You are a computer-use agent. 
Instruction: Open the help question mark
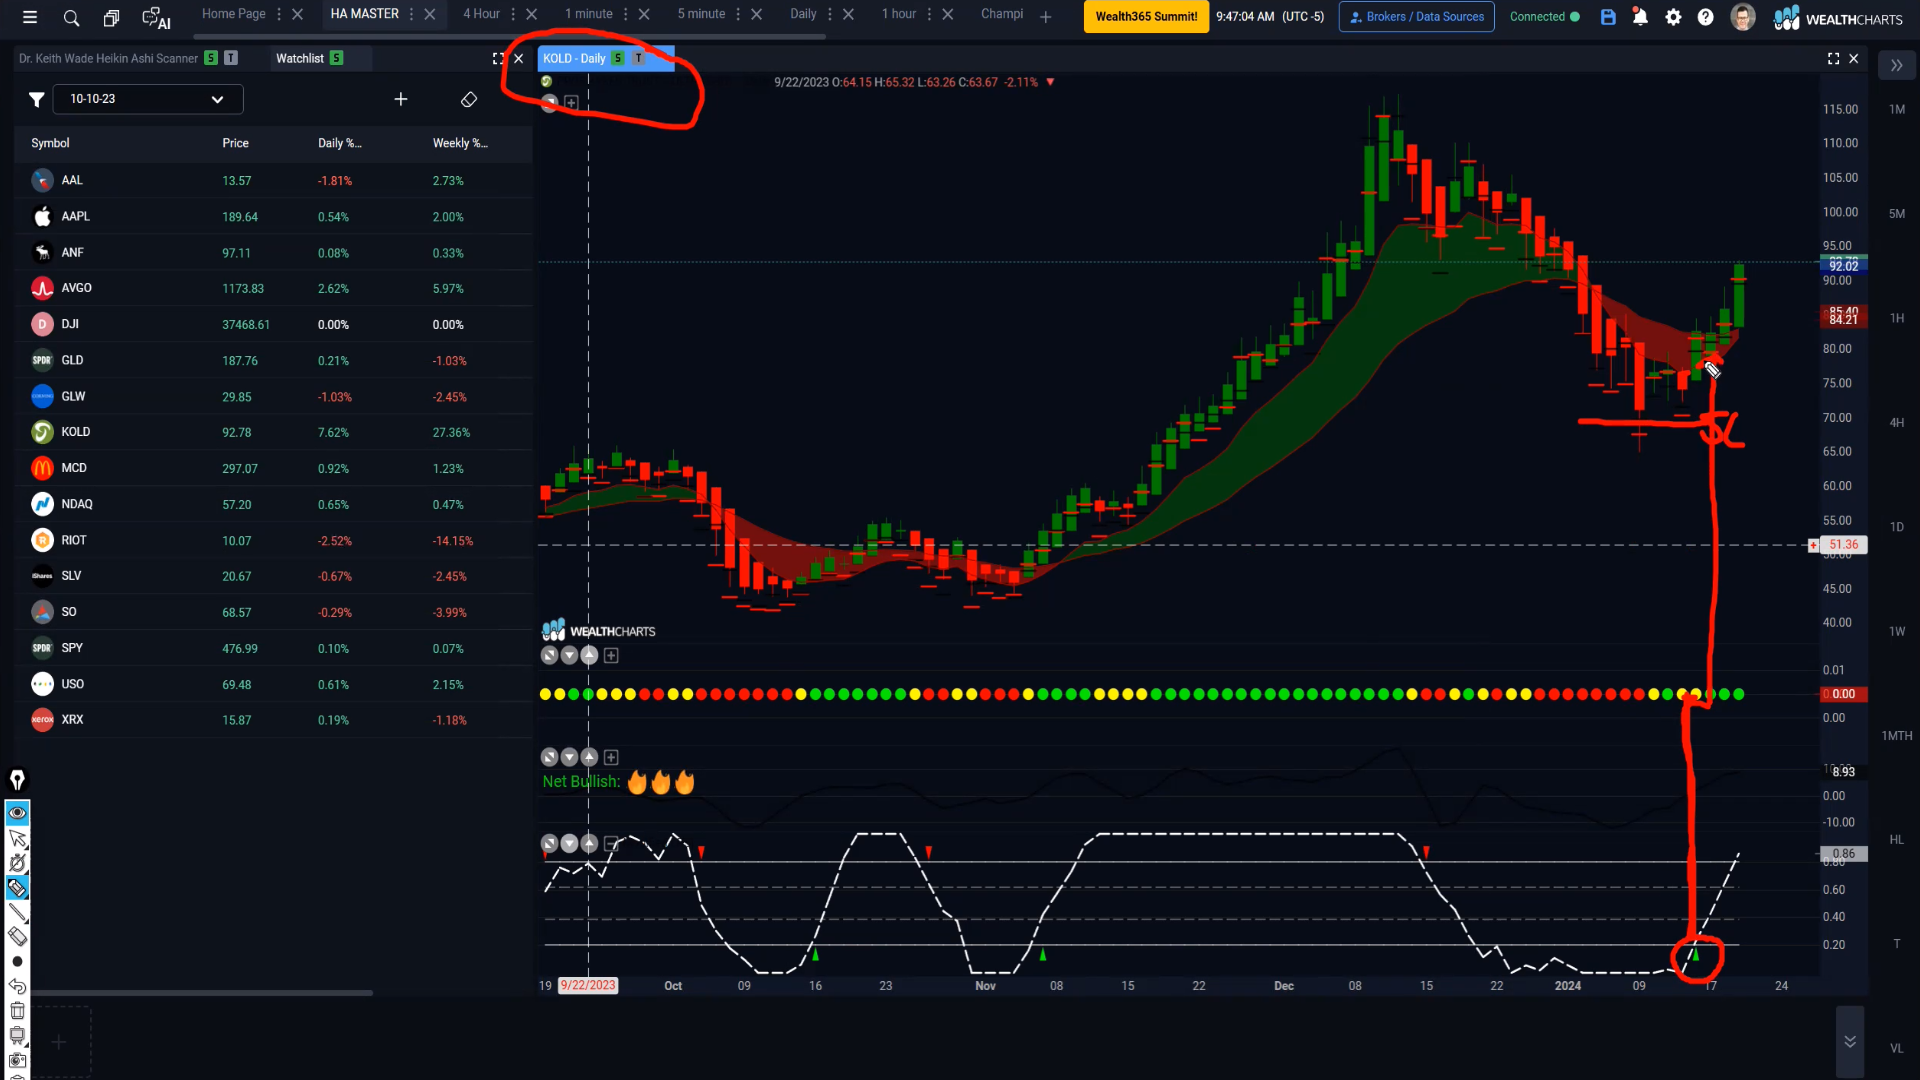(1706, 17)
